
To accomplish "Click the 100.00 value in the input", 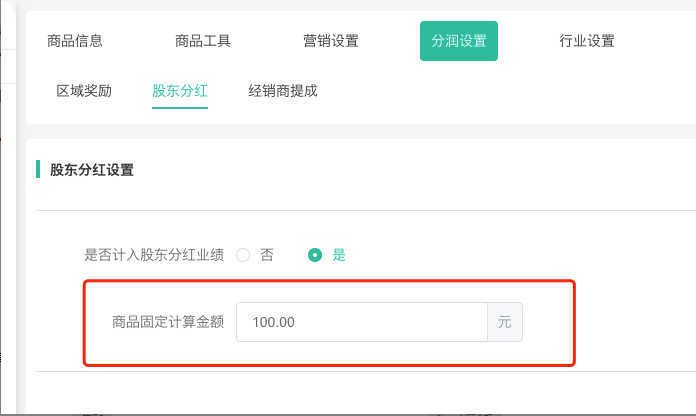I will pos(274,322).
